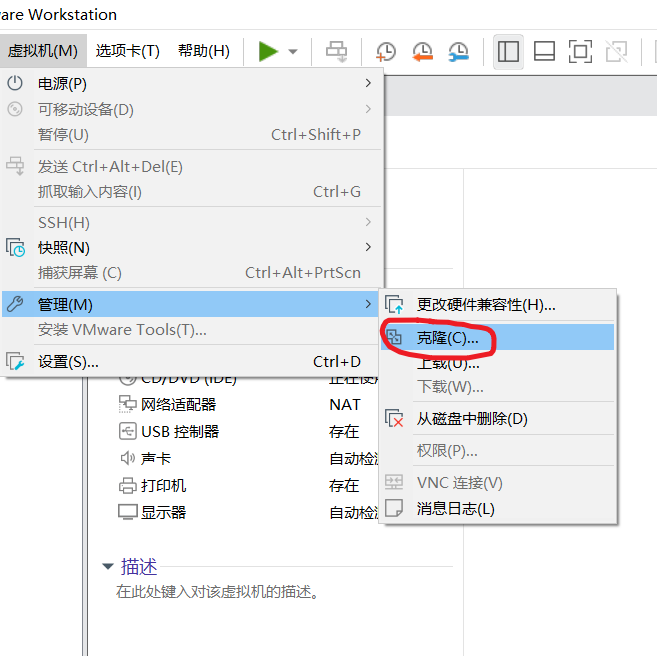
Task: Open the snapshot manager wrench icon
Action: tap(458, 52)
